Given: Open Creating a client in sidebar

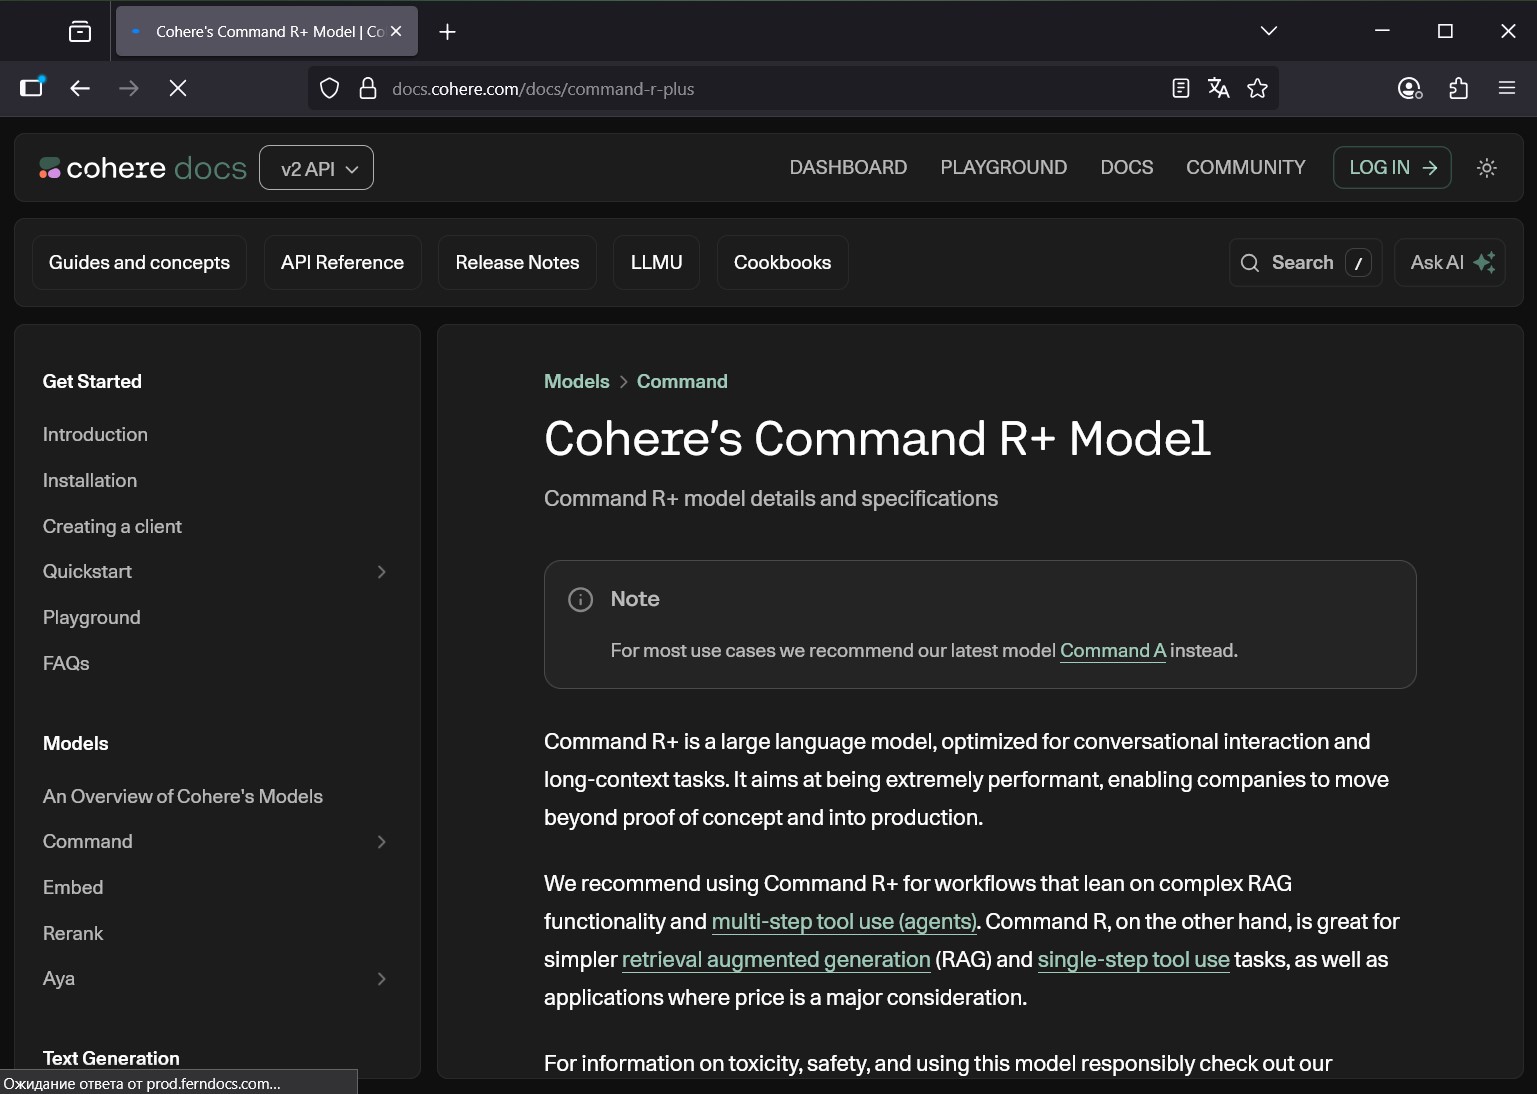Looking at the screenshot, I should pyautogui.click(x=112, y=526).
